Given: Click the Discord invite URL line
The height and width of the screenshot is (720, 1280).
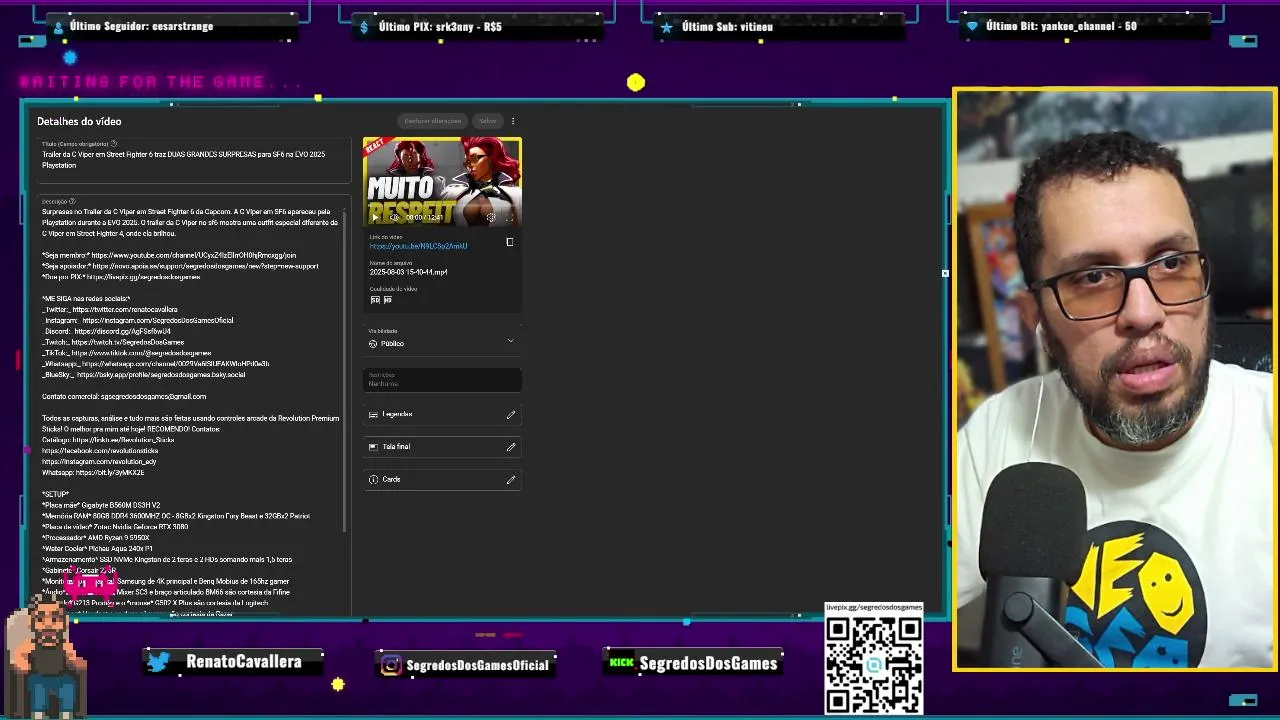Looking at the screenshot, I should (x=107, y=332).
